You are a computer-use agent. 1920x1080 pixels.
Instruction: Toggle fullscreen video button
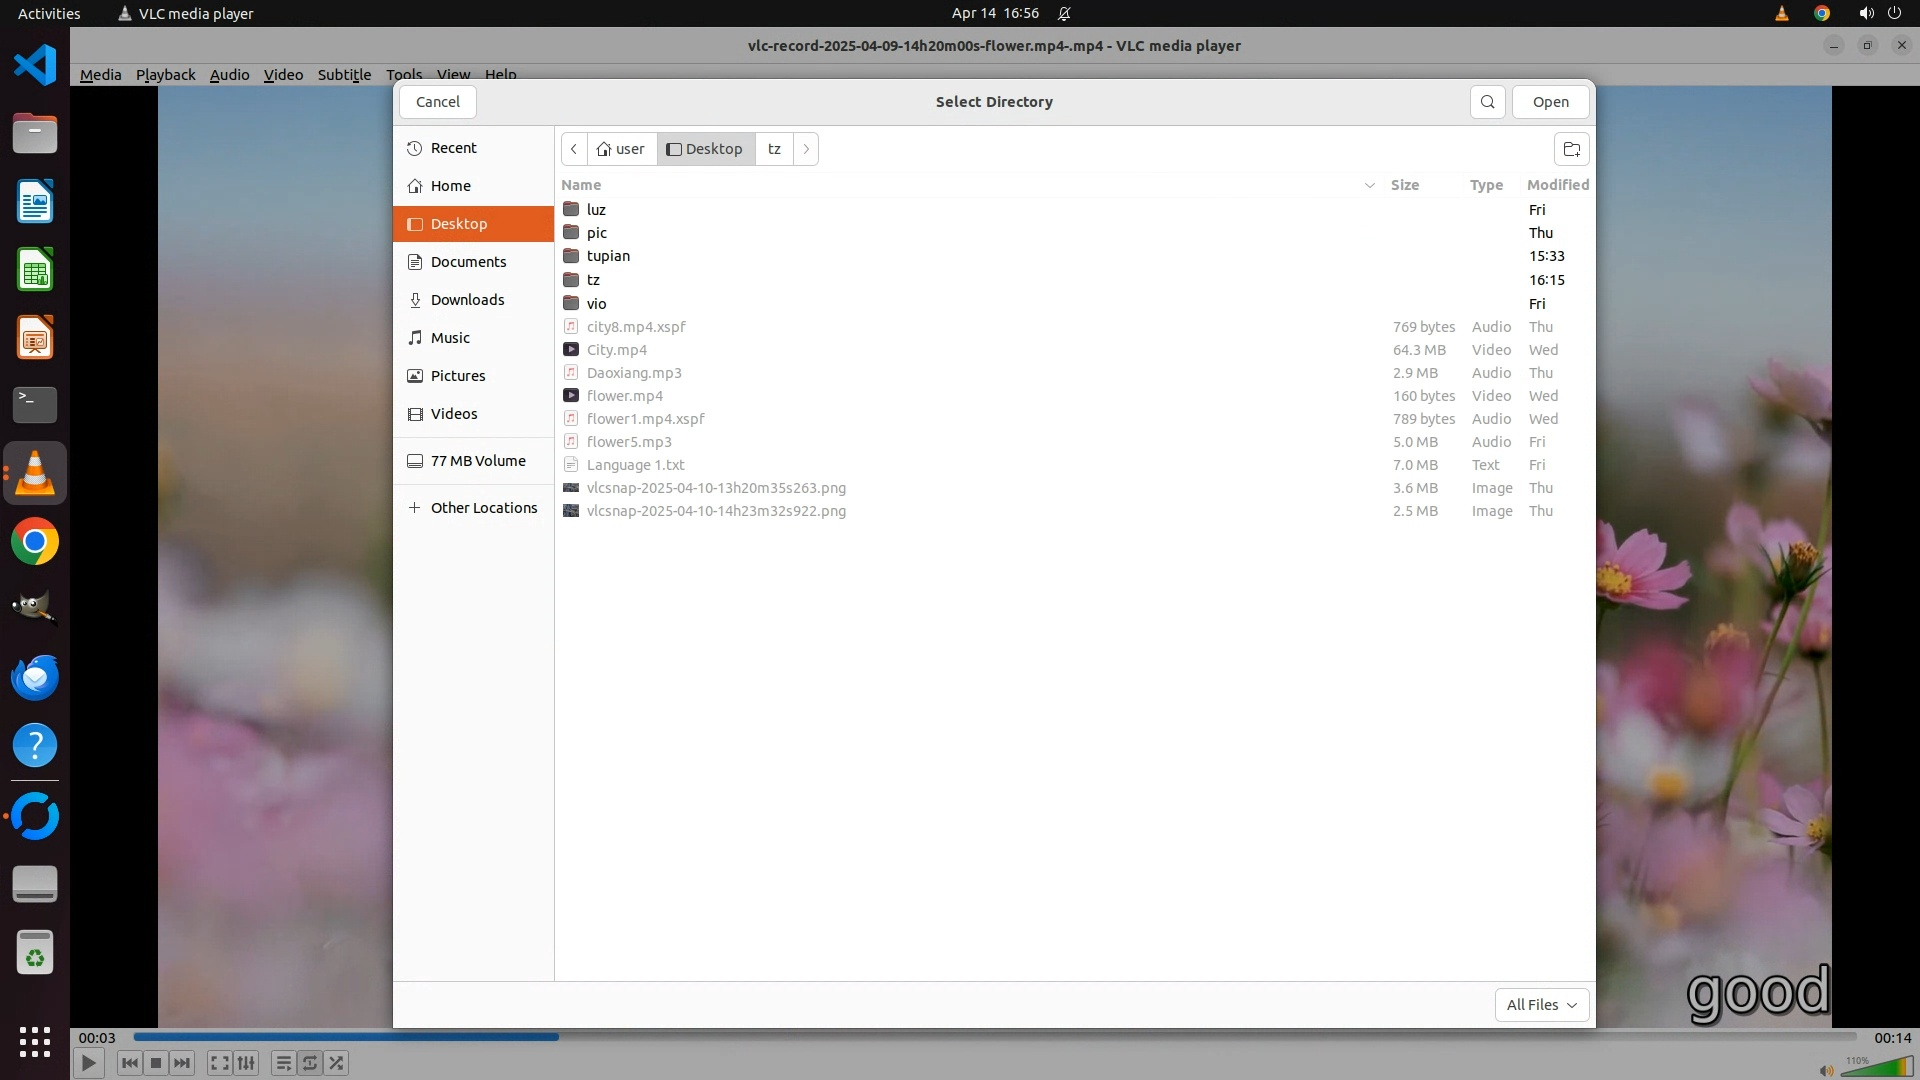[x=220, y=1063]
